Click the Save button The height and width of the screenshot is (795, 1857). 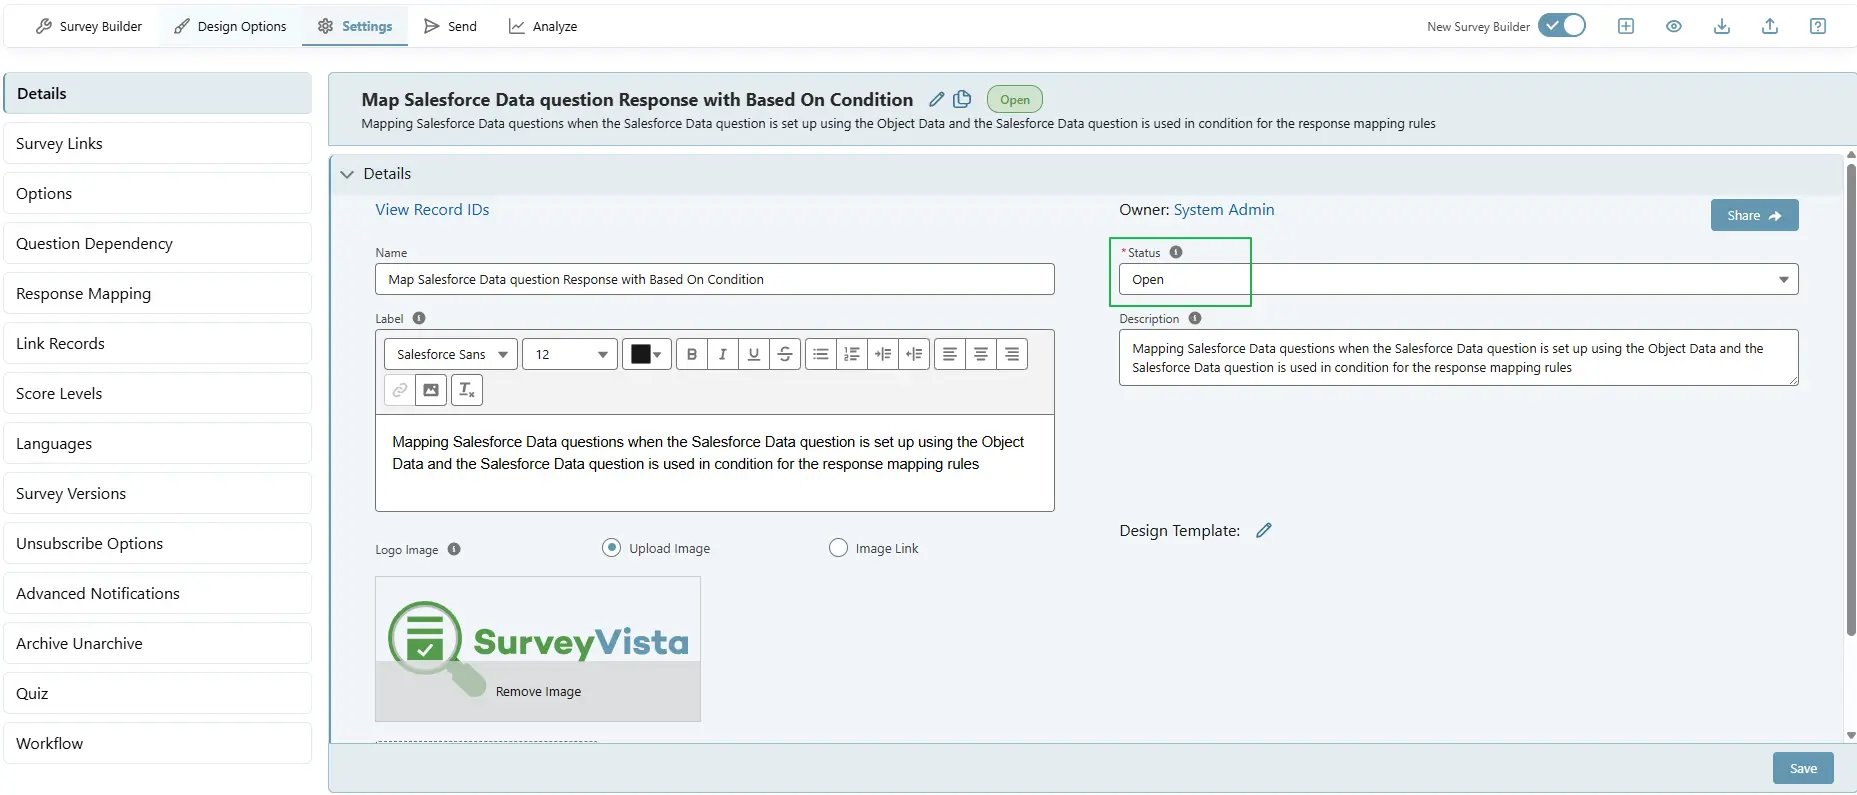coord(1803,768)
